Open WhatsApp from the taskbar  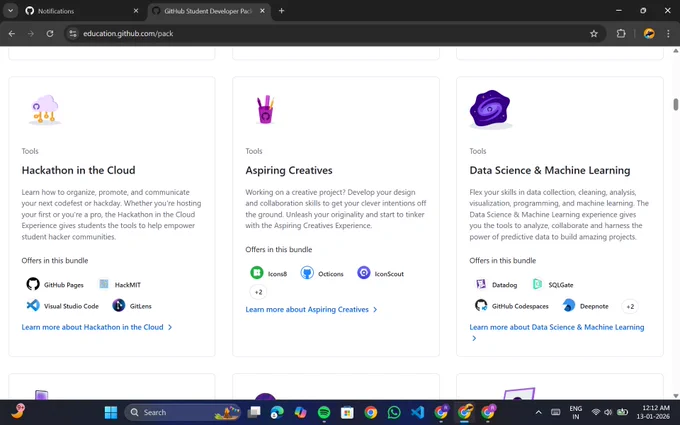tap(394, 412)
